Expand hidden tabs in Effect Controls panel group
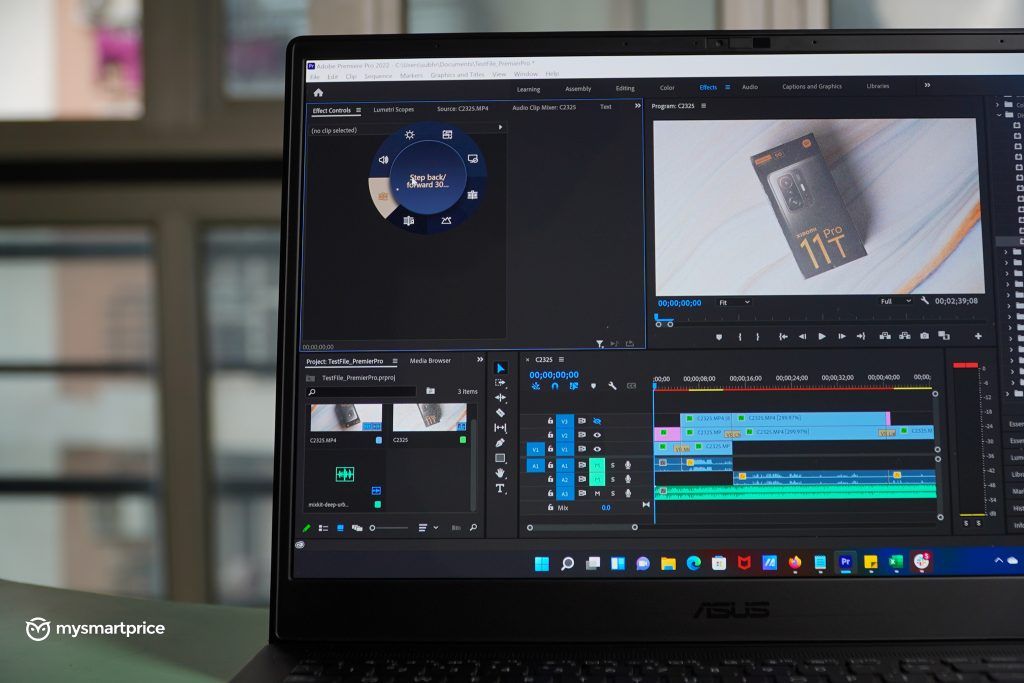The image size is (1024, 683). pyautogui.click(x=637, y=106)
